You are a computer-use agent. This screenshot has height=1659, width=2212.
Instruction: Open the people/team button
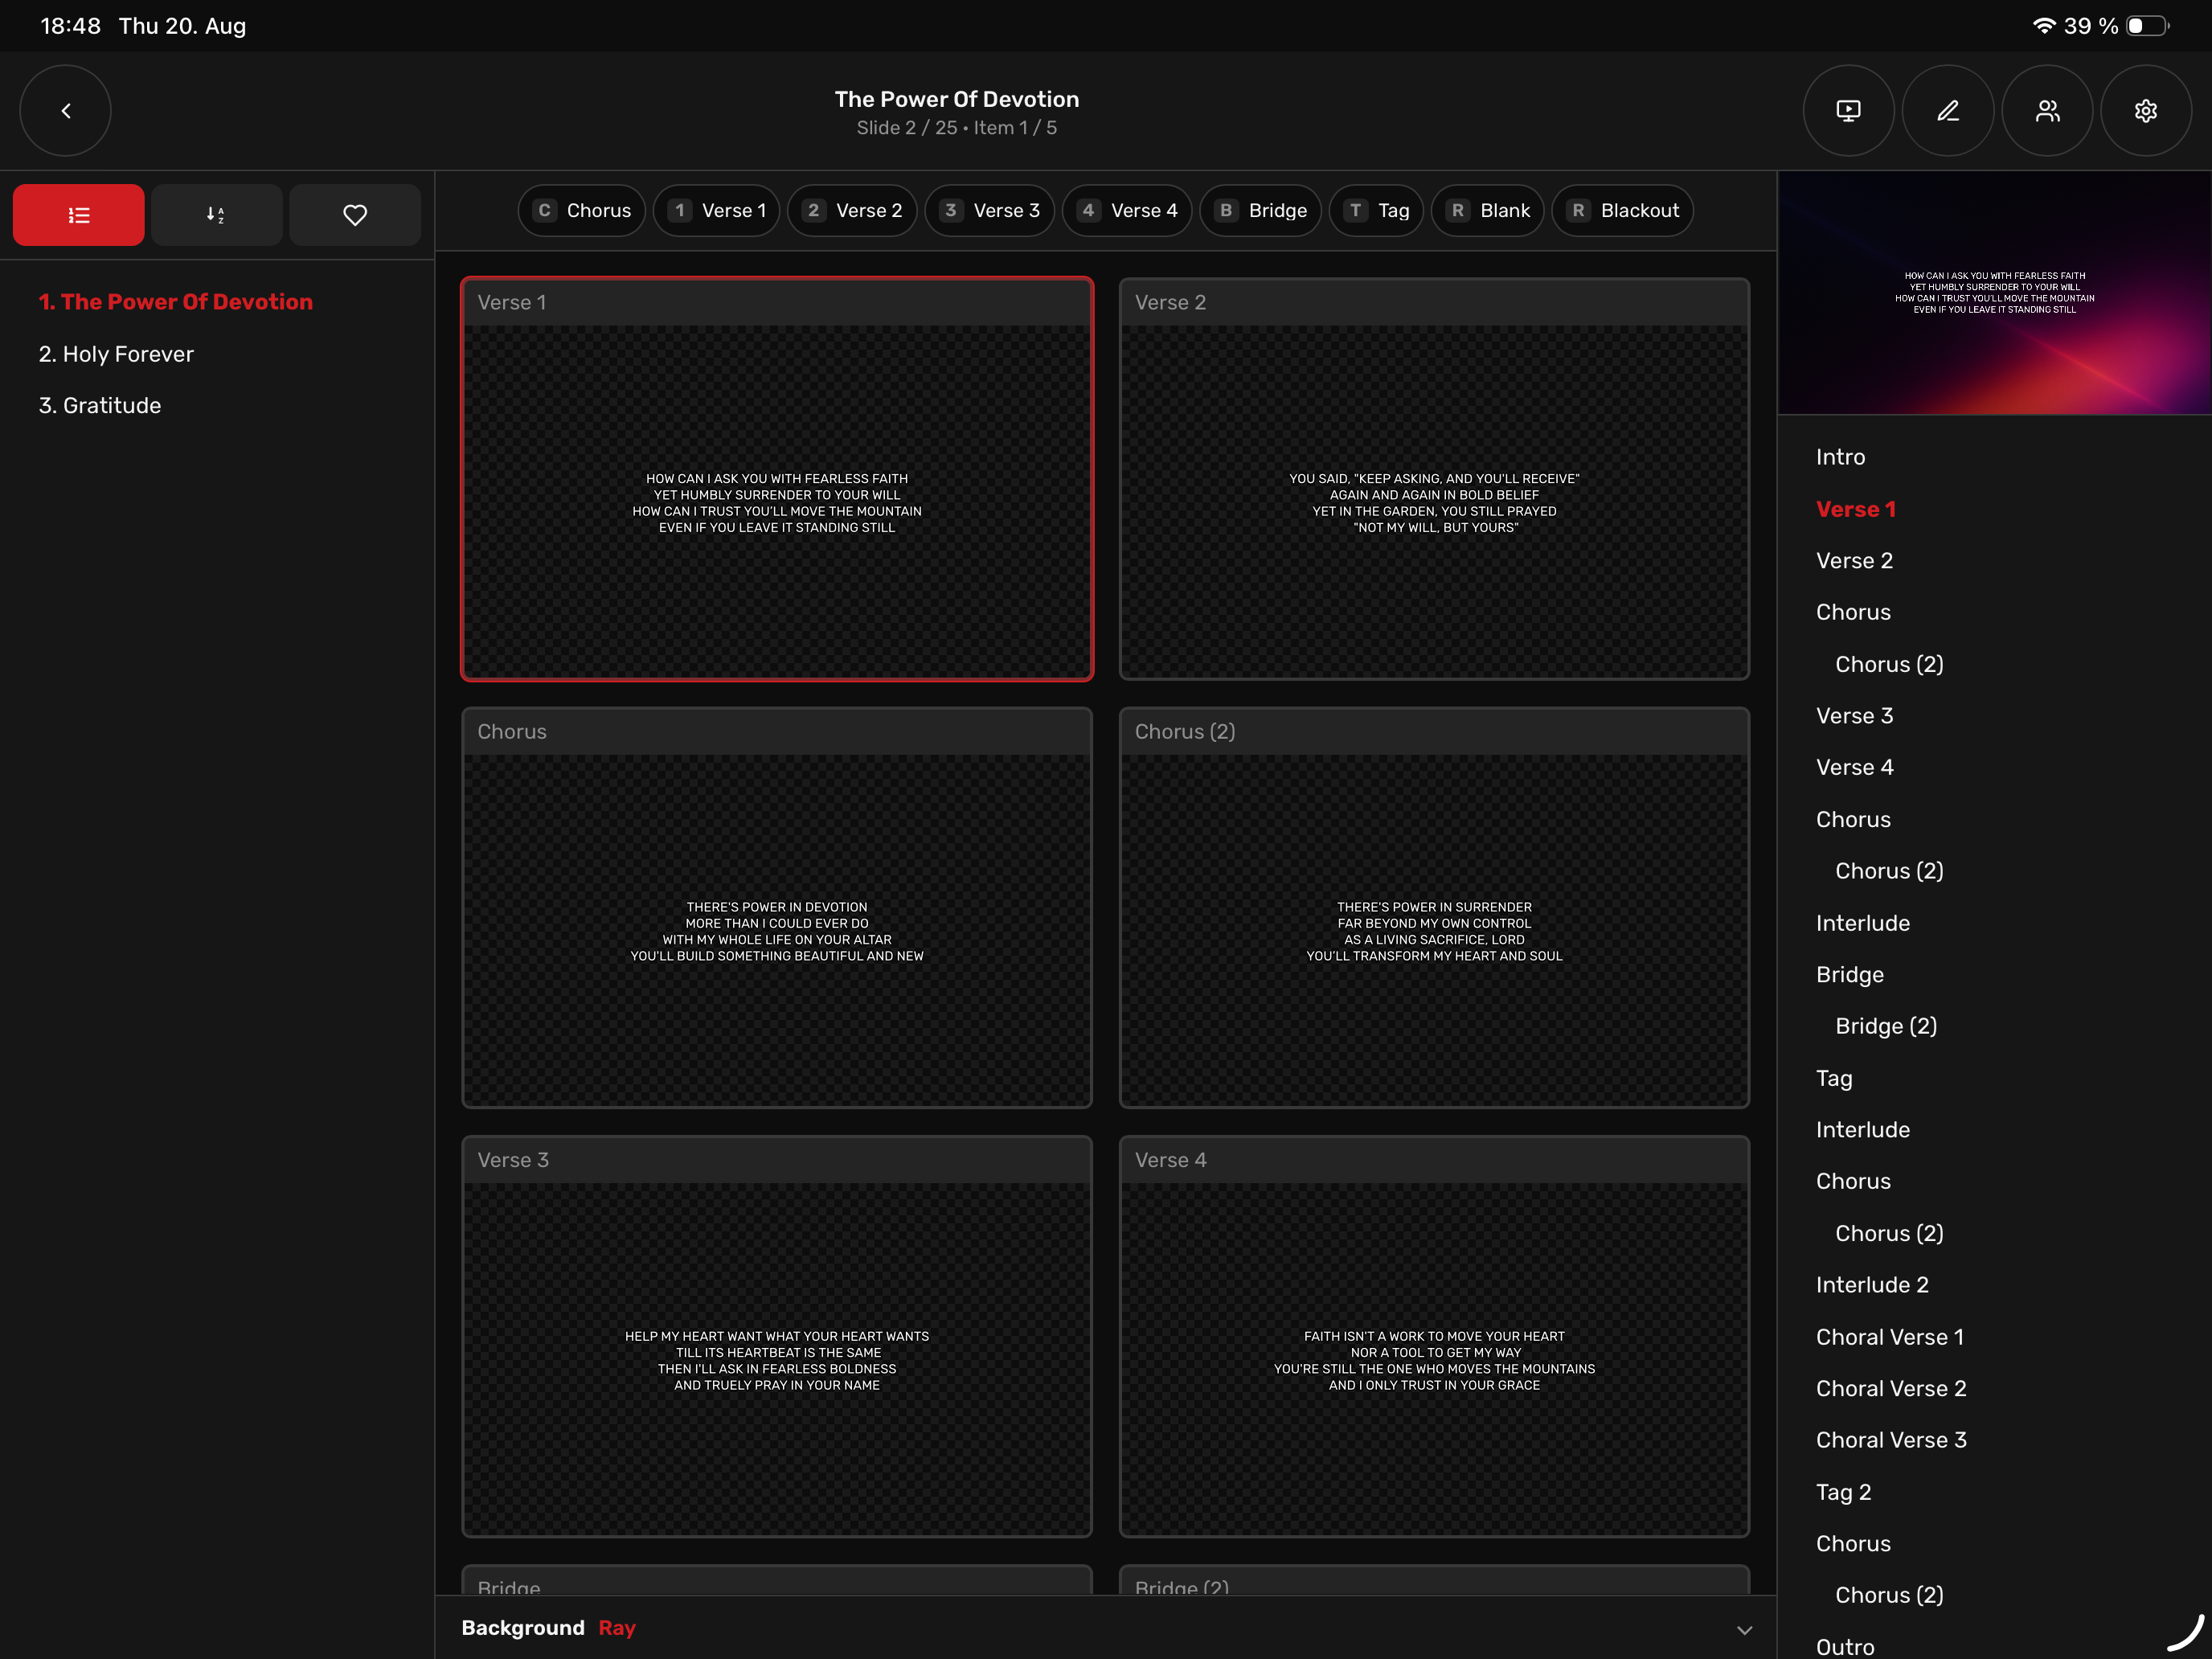tap(2047, 111)
